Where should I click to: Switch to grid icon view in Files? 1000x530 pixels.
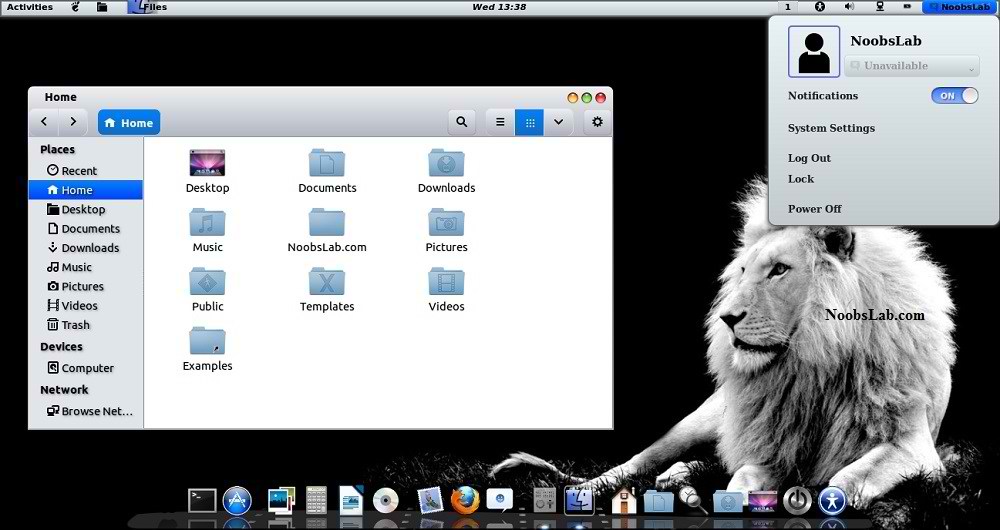pyautogui.click(x=529, y=122)
